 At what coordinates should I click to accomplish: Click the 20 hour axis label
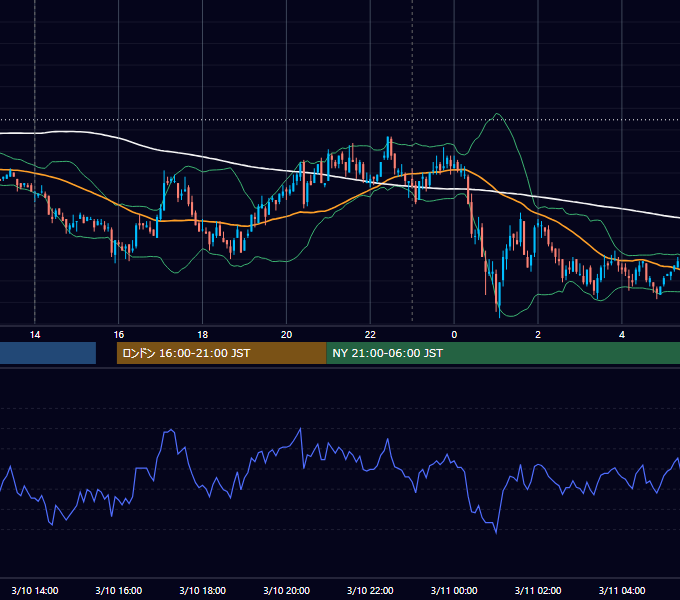[286, 335]
